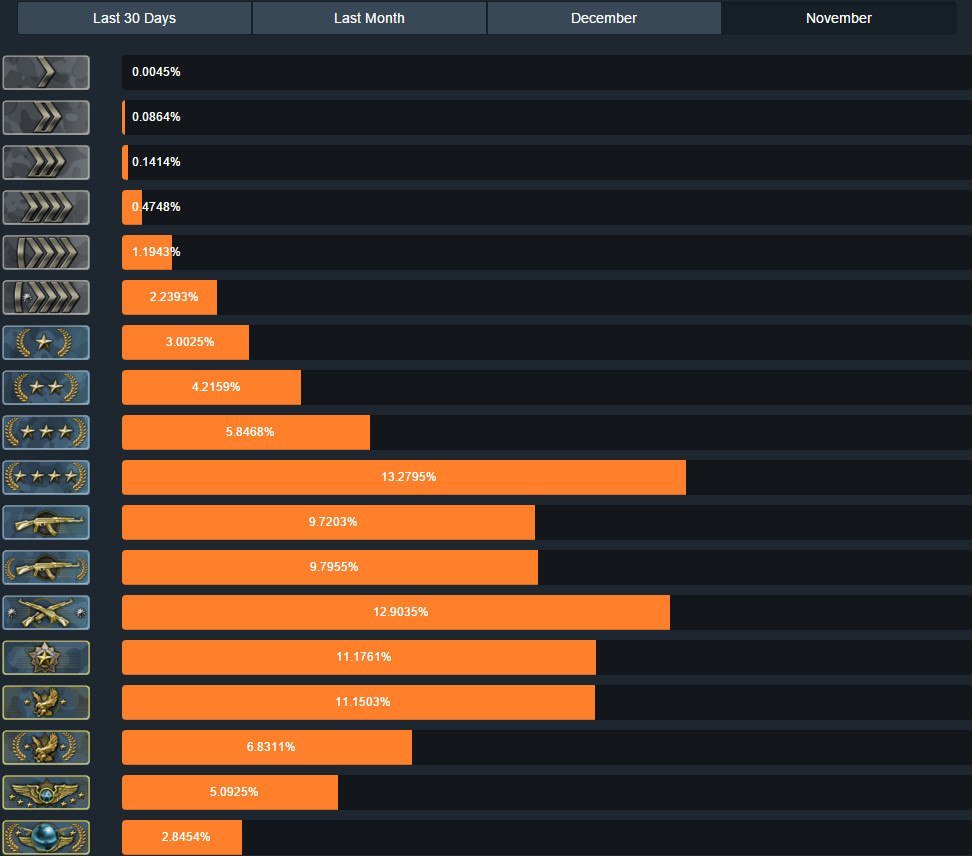The height and width of the screenshot is (856, 972).
Task: Click the 4.2159% value
Action: tap(216, 387)
